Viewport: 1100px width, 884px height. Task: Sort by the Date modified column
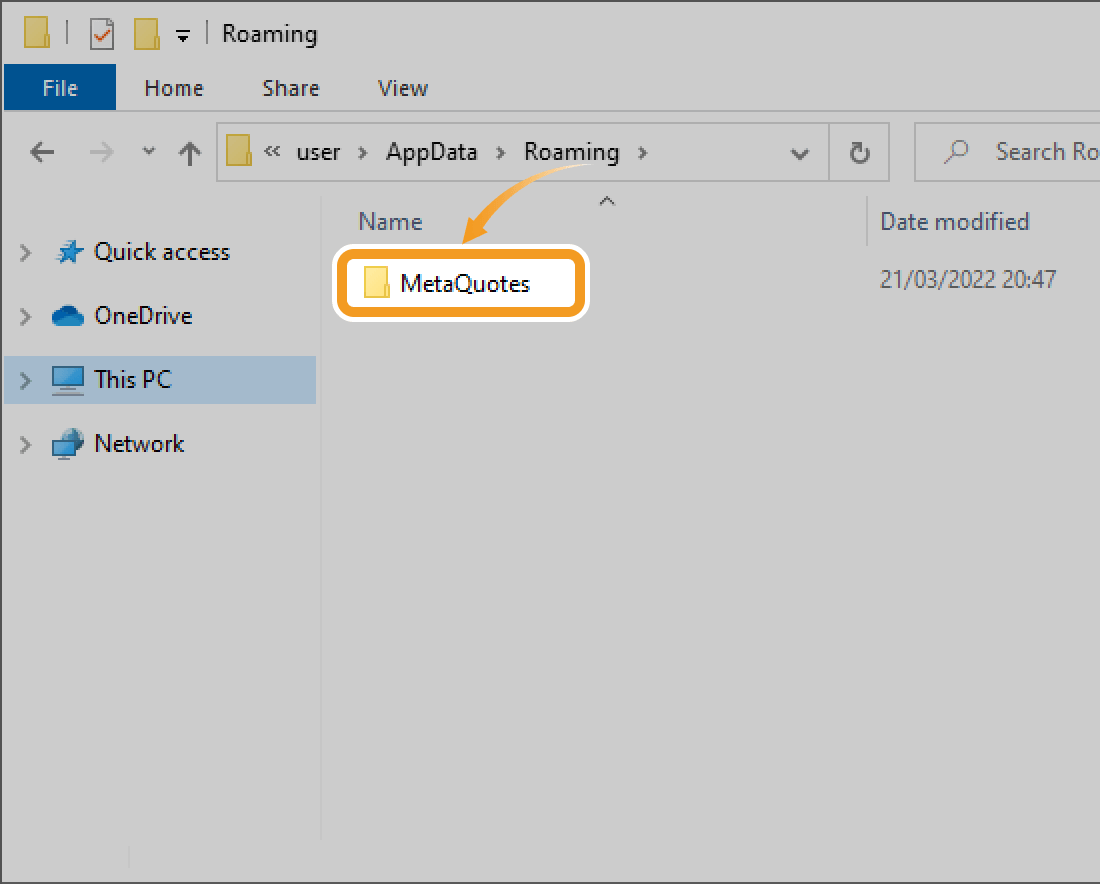pos(954,222)
